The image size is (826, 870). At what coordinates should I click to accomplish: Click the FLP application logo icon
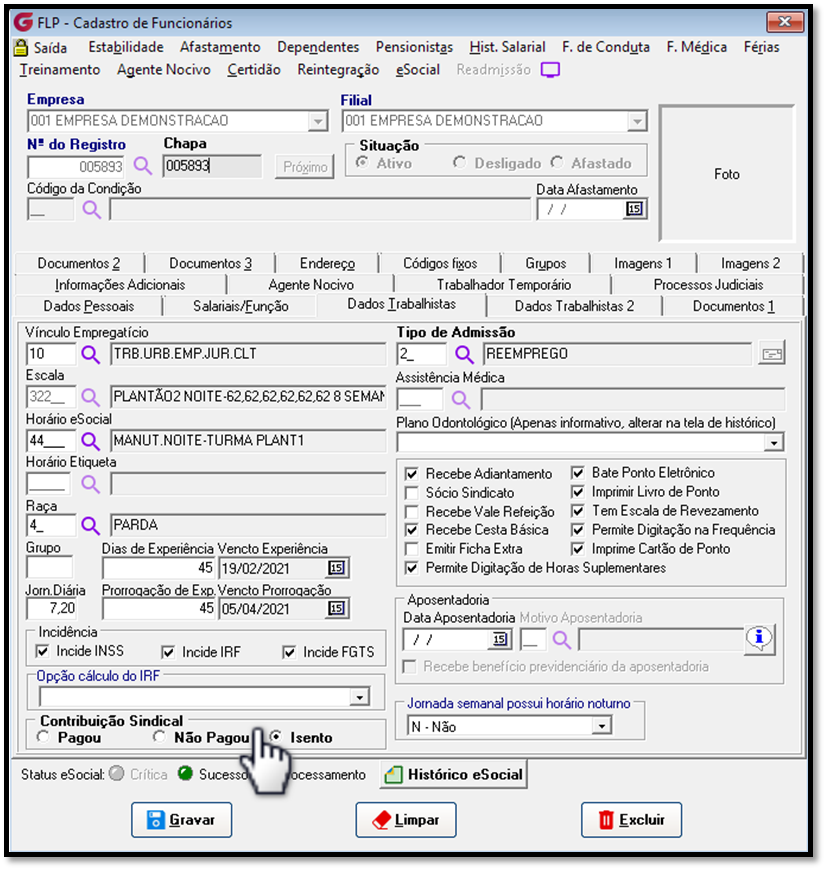[23, 23]
